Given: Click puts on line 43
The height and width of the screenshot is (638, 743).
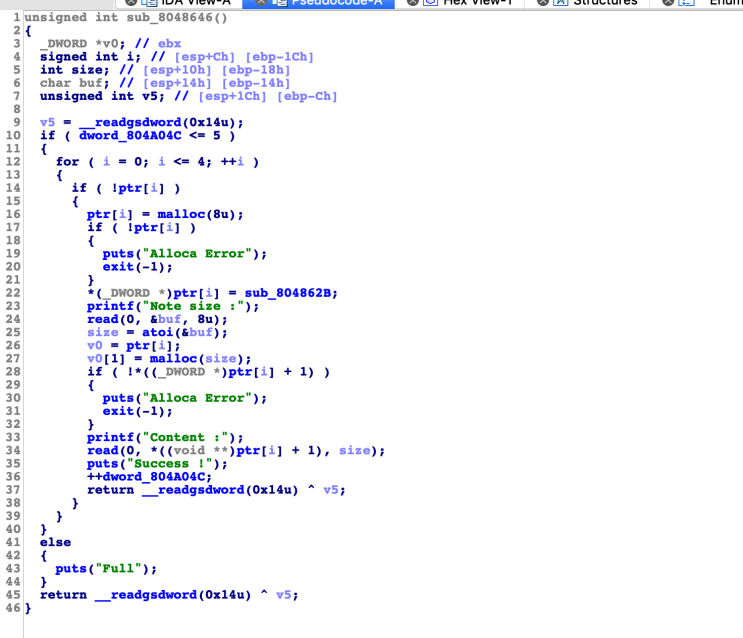Looking at the screenshot, I should pyautogui.click(x=71, y=568).
